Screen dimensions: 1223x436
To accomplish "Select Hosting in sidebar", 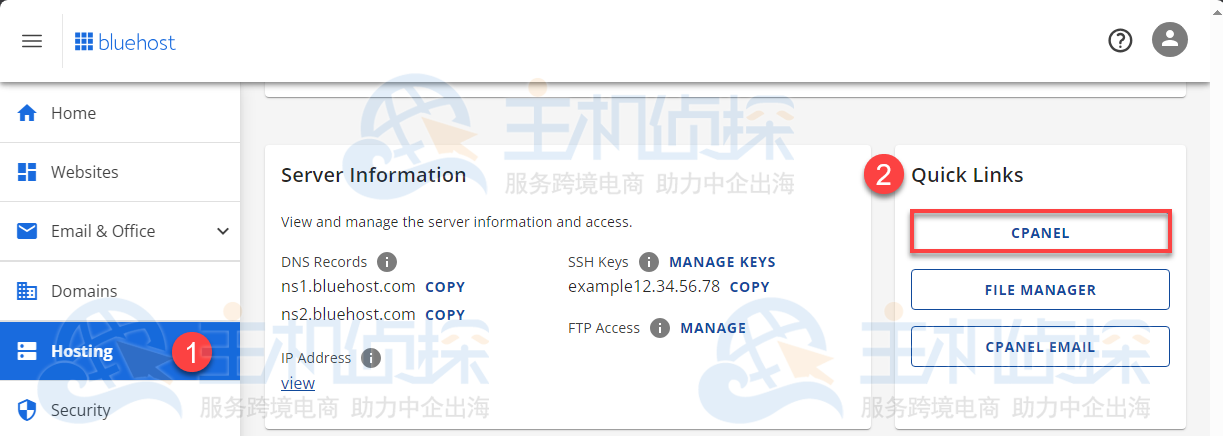I will (120, 351).
